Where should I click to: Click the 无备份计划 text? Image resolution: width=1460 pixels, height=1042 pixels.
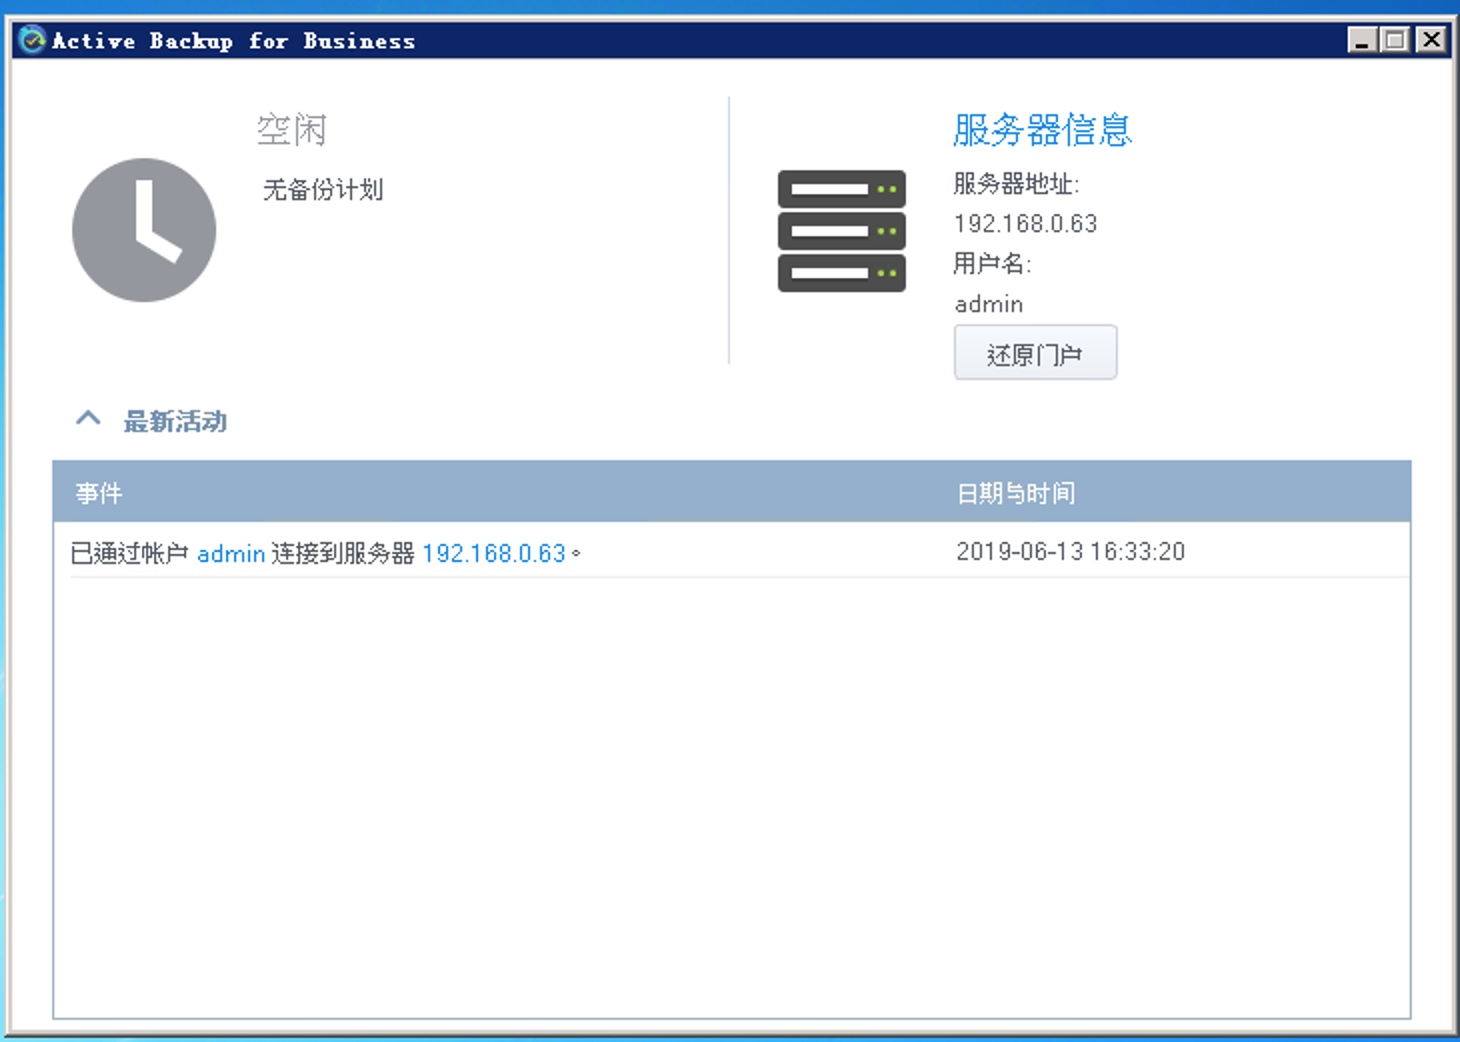coord(323,190)
